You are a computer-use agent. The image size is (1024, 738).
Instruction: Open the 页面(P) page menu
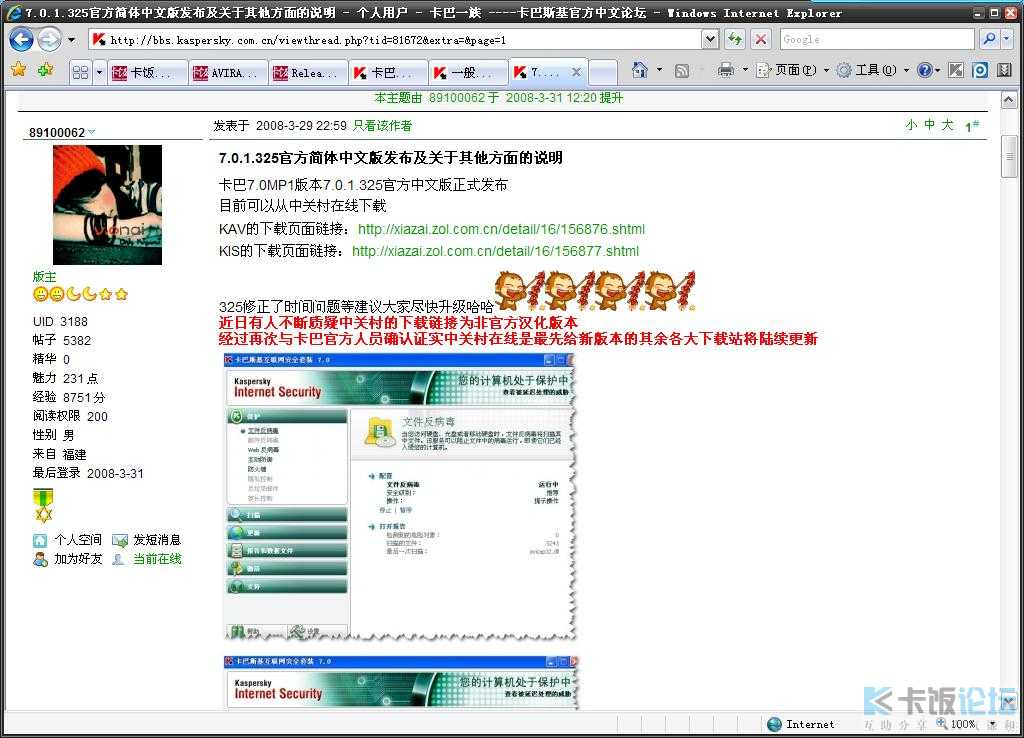pos(793,70)
